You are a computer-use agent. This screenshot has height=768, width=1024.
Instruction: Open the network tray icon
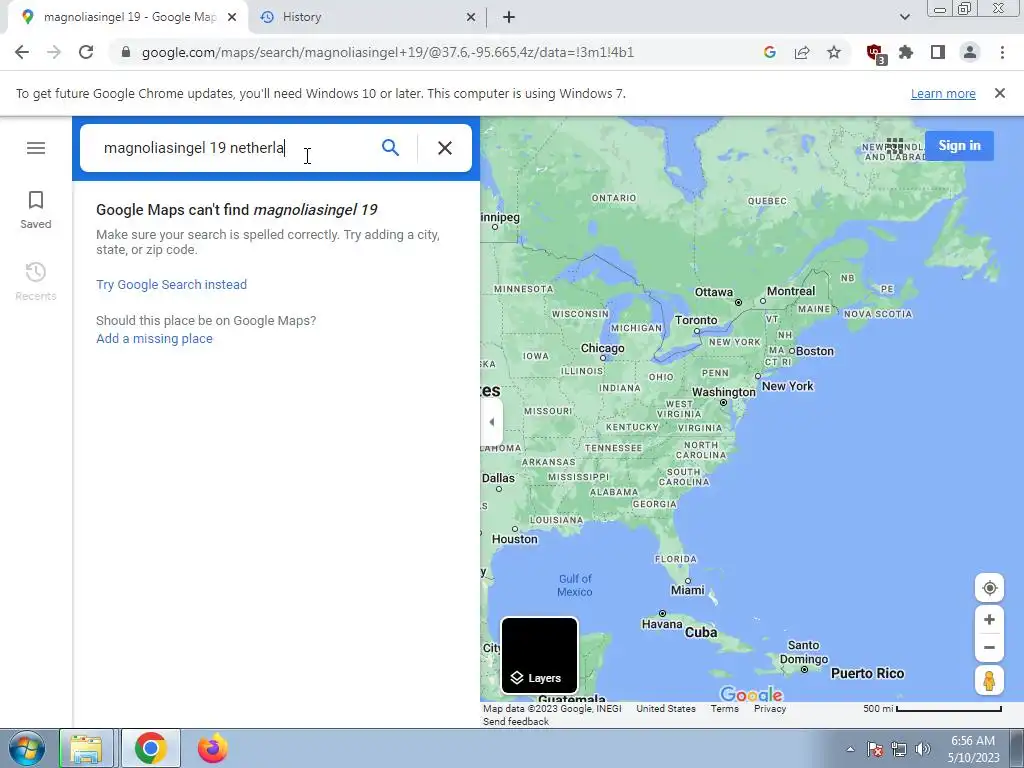(899, 749)
